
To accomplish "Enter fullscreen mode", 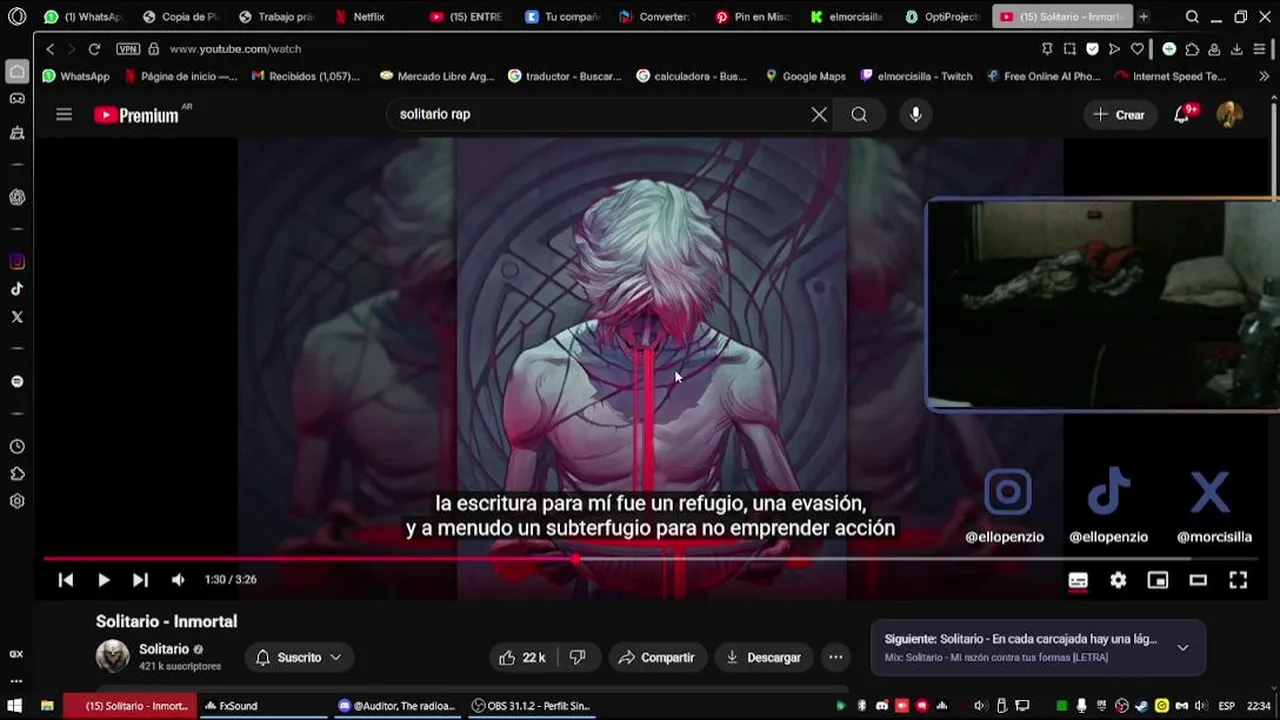I will pos(1238,580).
